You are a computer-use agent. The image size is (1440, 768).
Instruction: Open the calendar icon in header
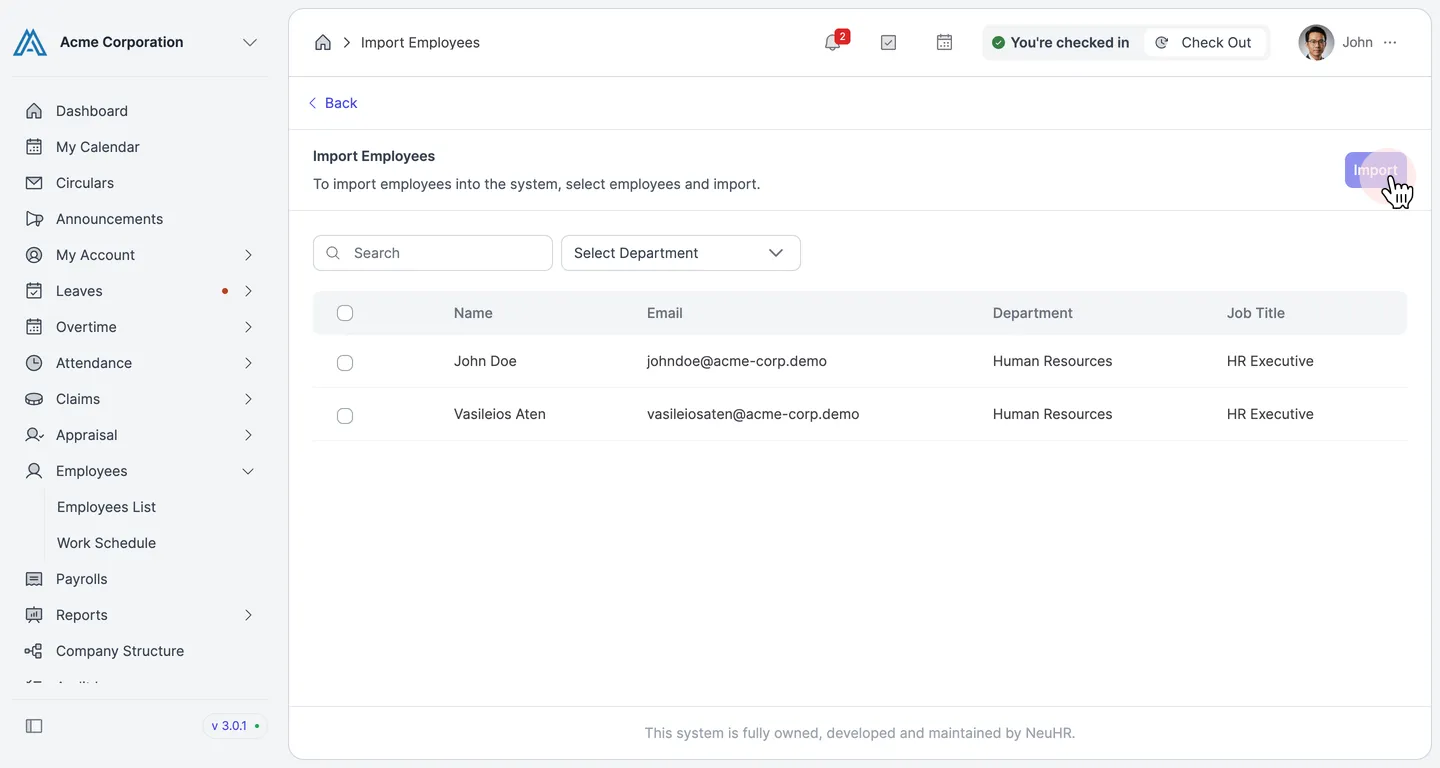pyautogui.click(x=944, y=42)
